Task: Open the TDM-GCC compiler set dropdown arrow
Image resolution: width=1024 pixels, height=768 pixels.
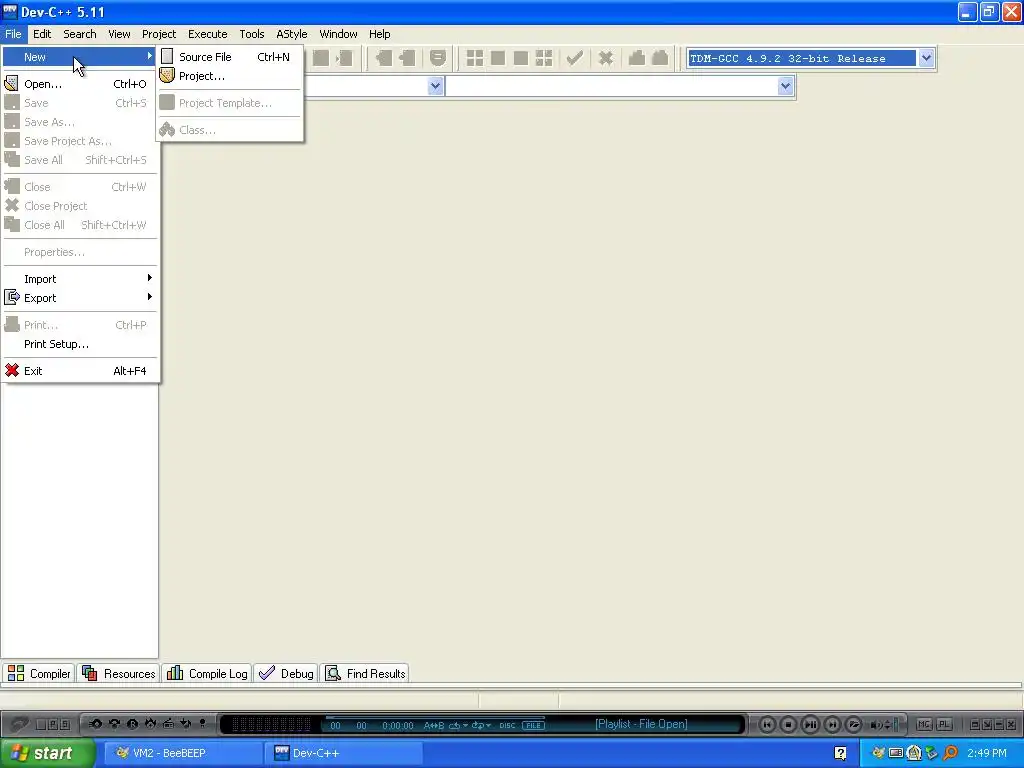Action: [x=926, y=58]
